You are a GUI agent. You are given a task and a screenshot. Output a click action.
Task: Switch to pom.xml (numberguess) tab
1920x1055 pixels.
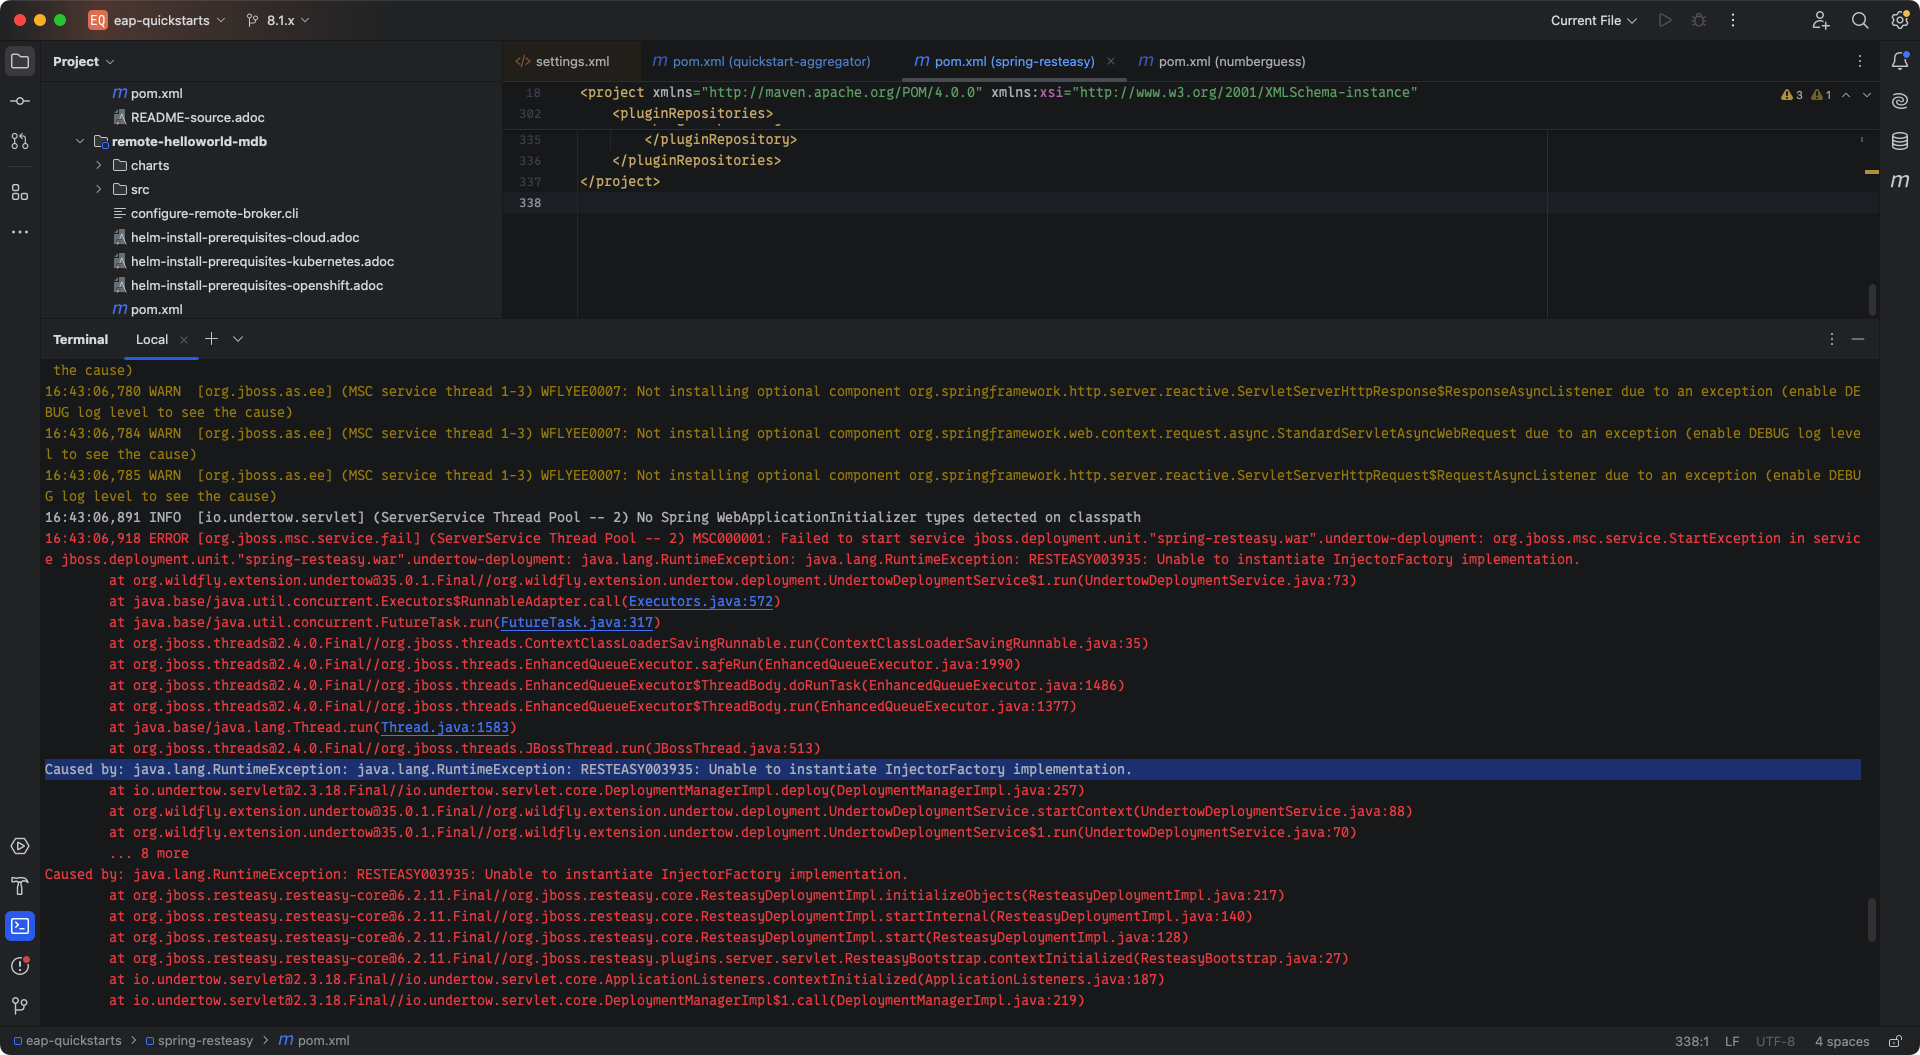click(1231, 61)
